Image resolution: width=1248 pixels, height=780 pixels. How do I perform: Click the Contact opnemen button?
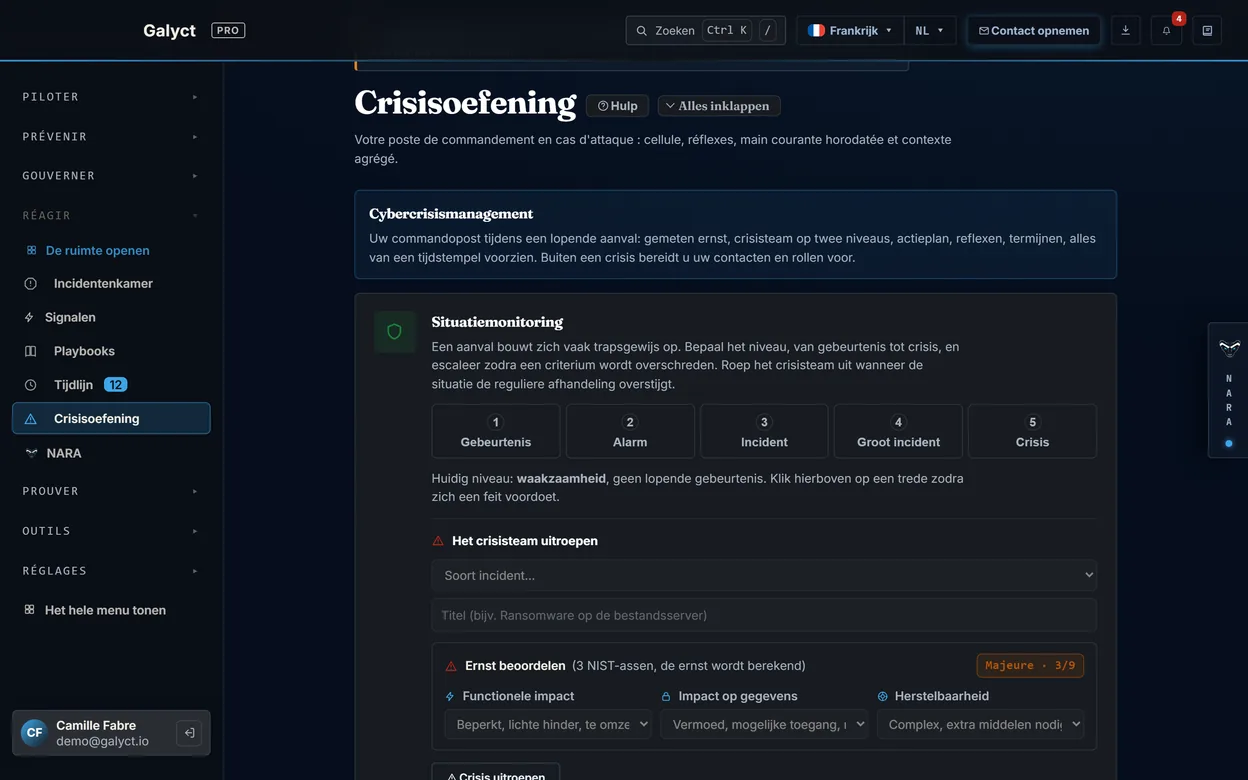pyautogui.click(x=1034, y=31)
